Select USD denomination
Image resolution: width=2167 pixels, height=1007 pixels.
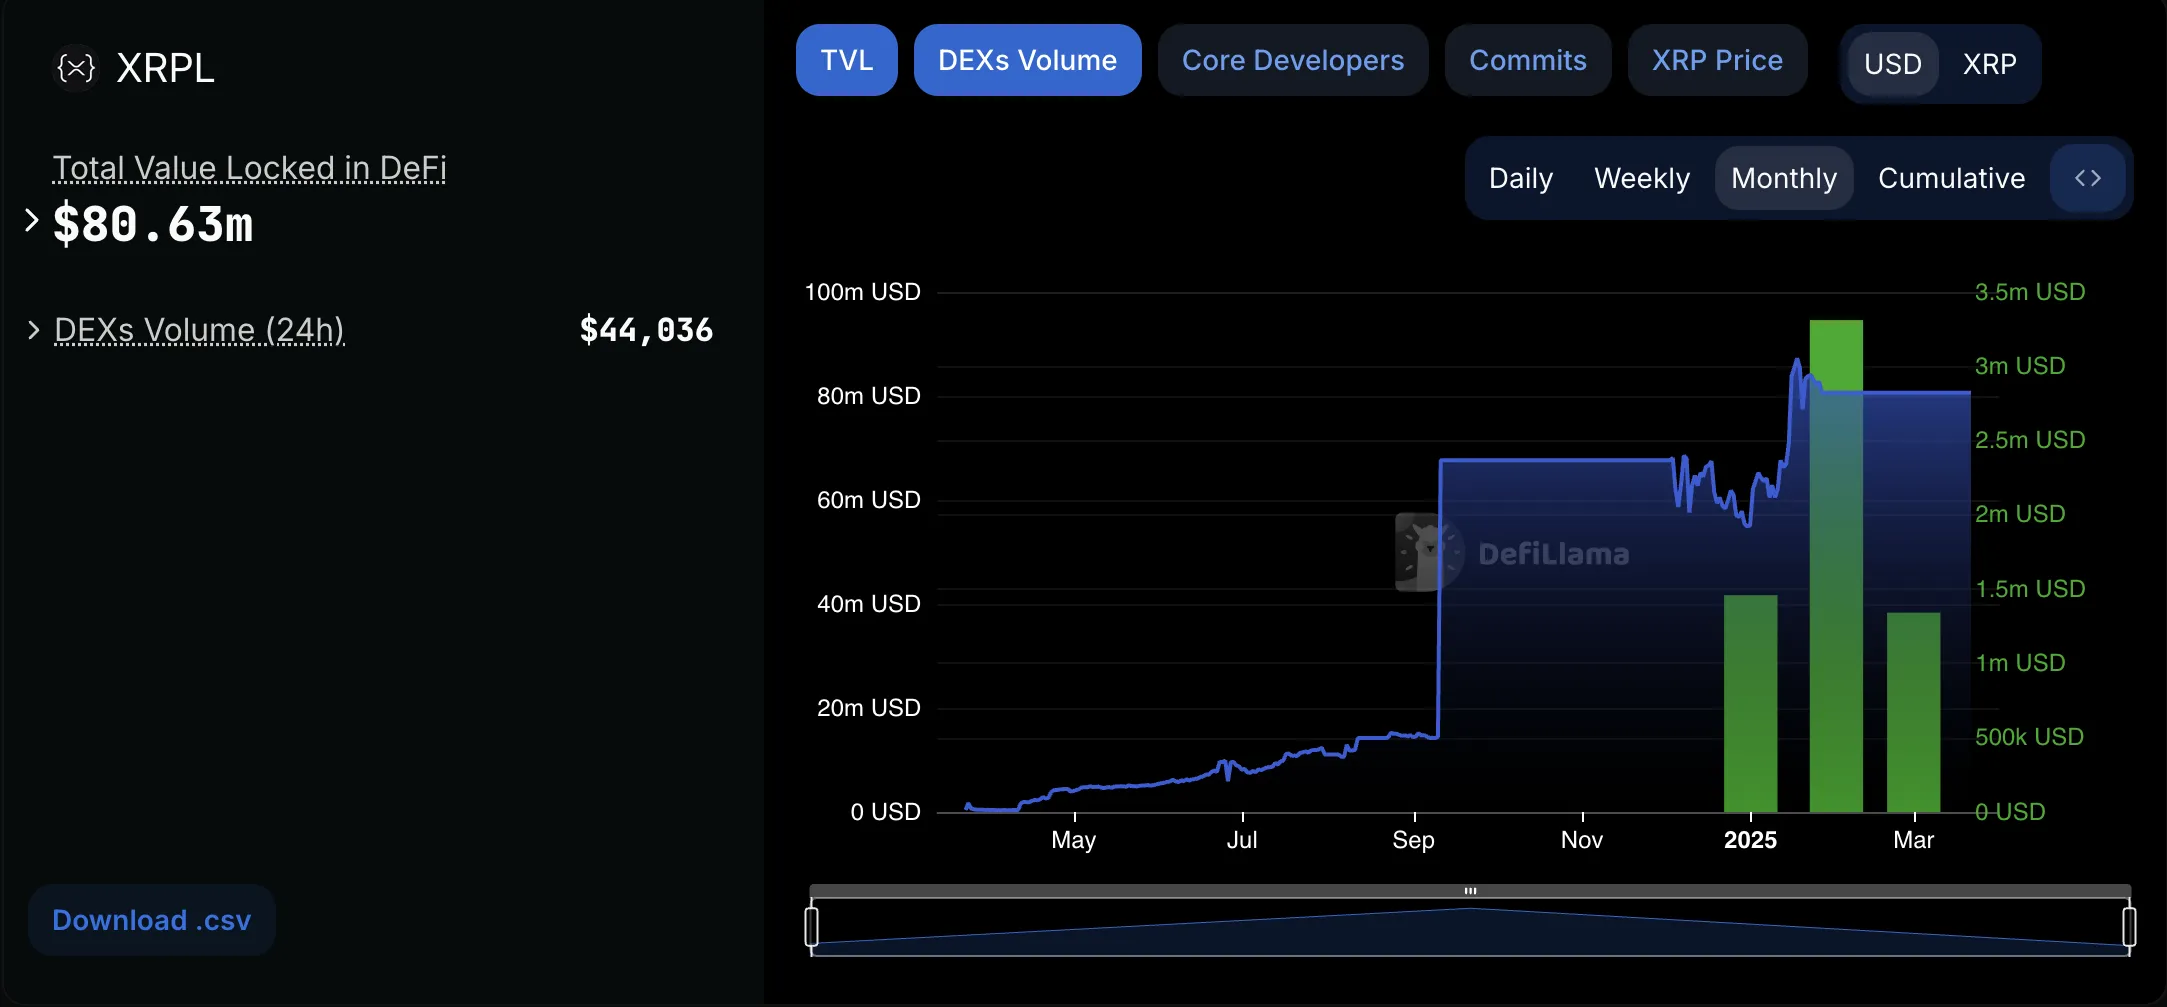(1892, 64)
